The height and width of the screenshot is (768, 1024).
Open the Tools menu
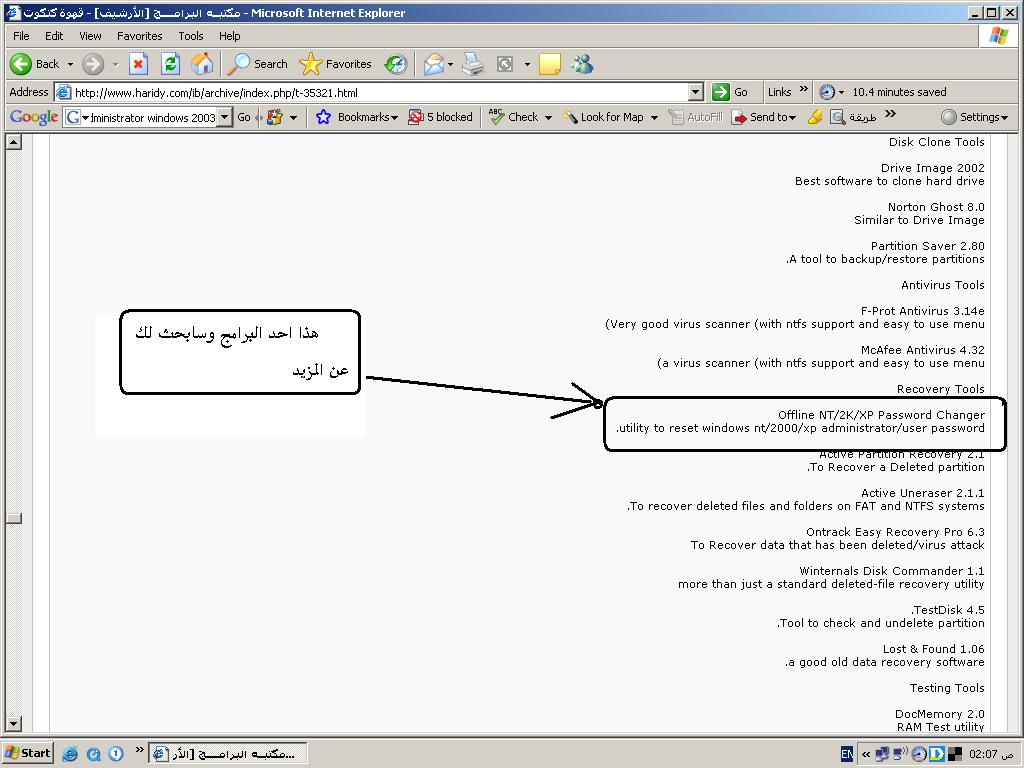click(190, 36)
